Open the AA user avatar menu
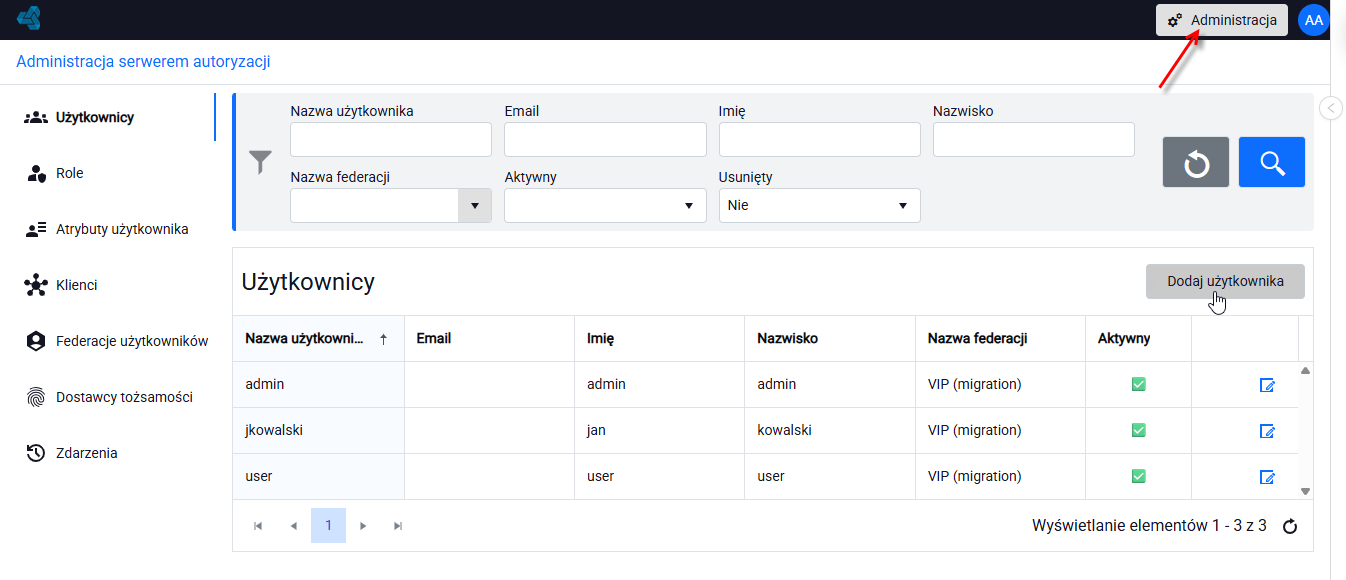 click(1313, 20)
